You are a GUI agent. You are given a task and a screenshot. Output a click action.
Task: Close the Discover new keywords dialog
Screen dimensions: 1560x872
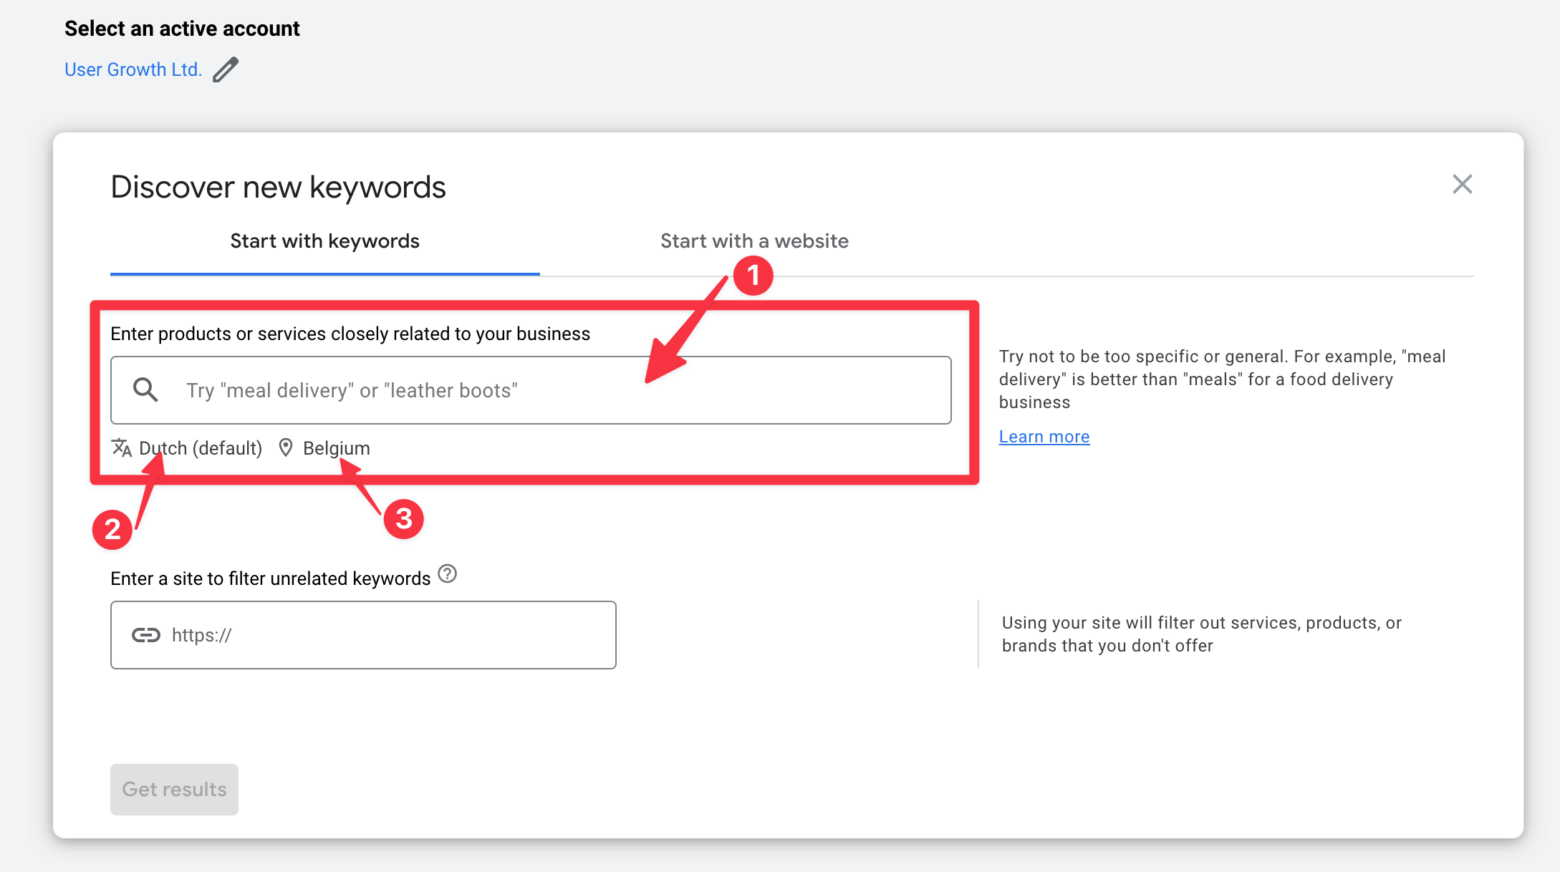[x=1462, y=184]
